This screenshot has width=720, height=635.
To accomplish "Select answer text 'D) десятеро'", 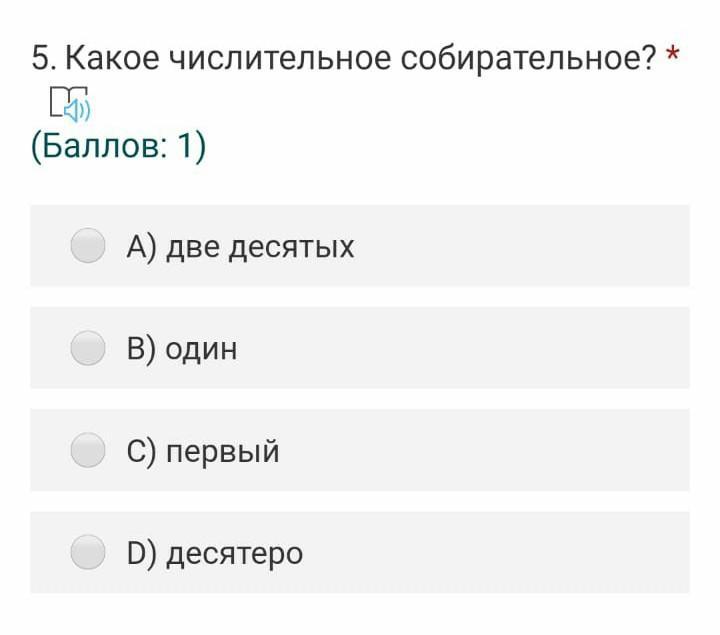I will [x=214, y=554].
